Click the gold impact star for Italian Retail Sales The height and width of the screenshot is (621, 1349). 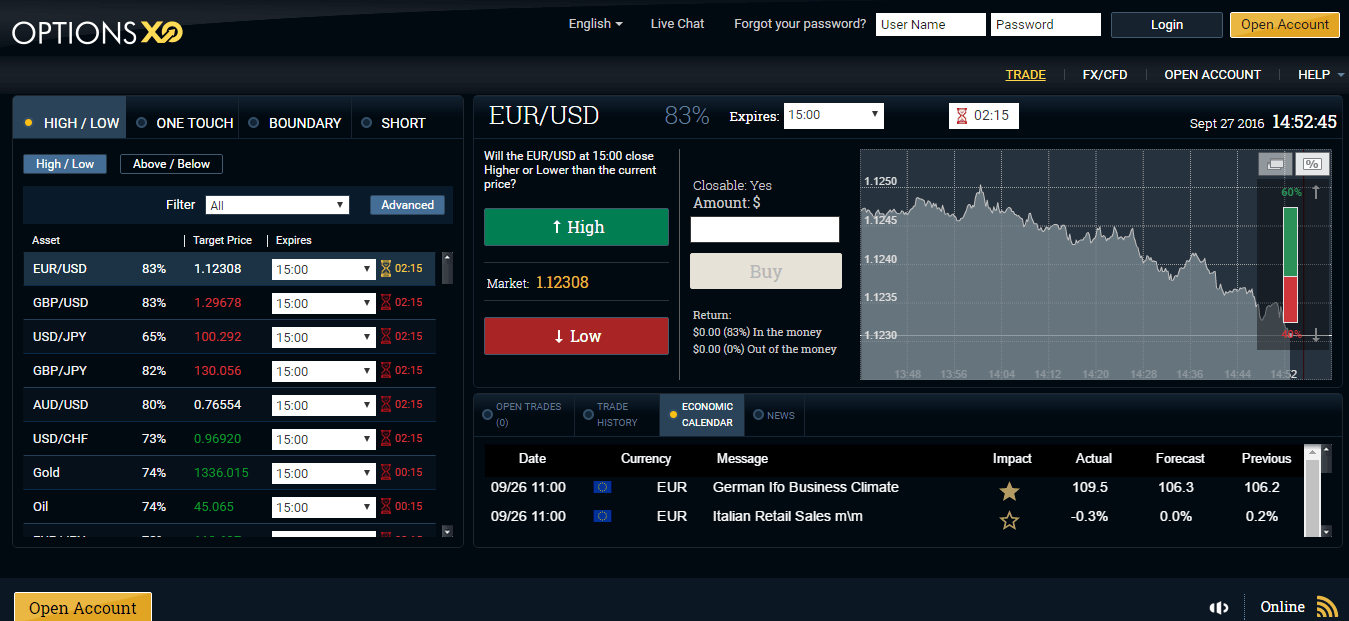click(x=1009, y=519)
